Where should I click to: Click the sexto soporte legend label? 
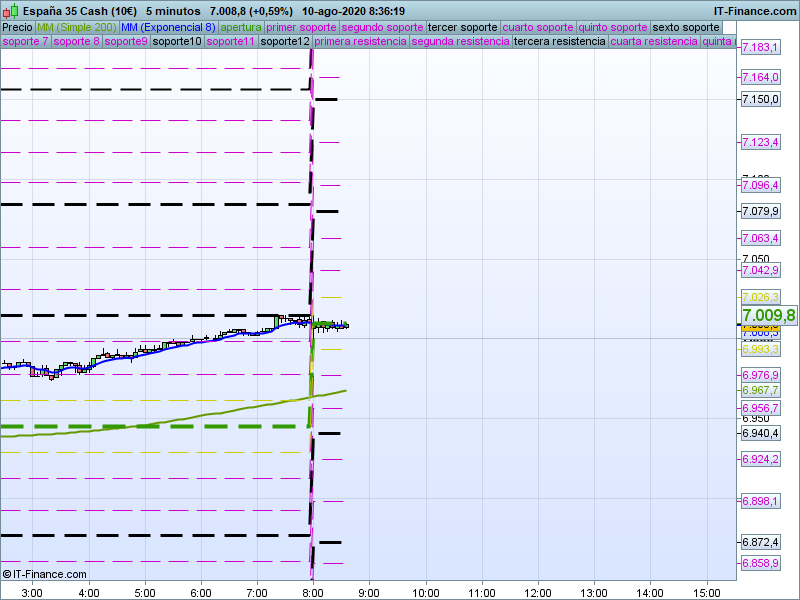tap(686, 27)
